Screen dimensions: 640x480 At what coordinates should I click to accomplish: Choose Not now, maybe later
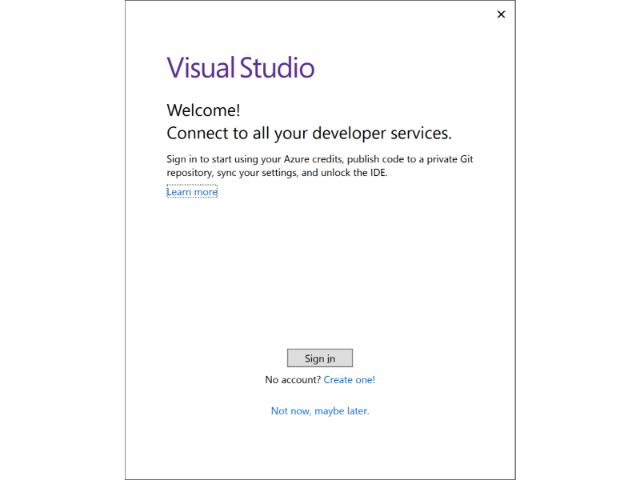pos(320,411)
